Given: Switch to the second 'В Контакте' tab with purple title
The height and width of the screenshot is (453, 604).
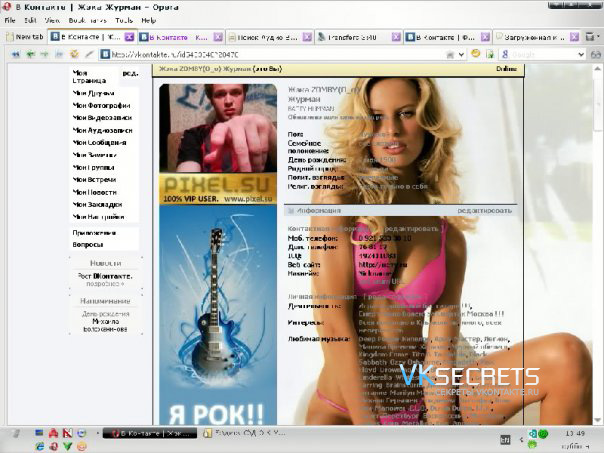Looking at the screenshot, I should tap(180, 37).
